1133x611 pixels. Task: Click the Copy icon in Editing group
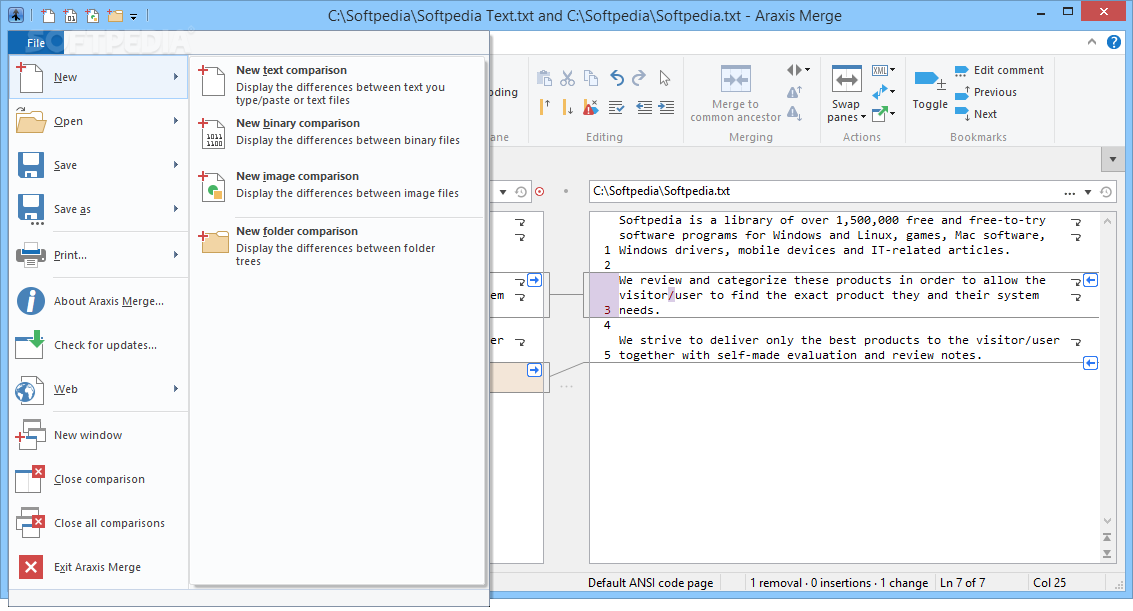point(591,78)
